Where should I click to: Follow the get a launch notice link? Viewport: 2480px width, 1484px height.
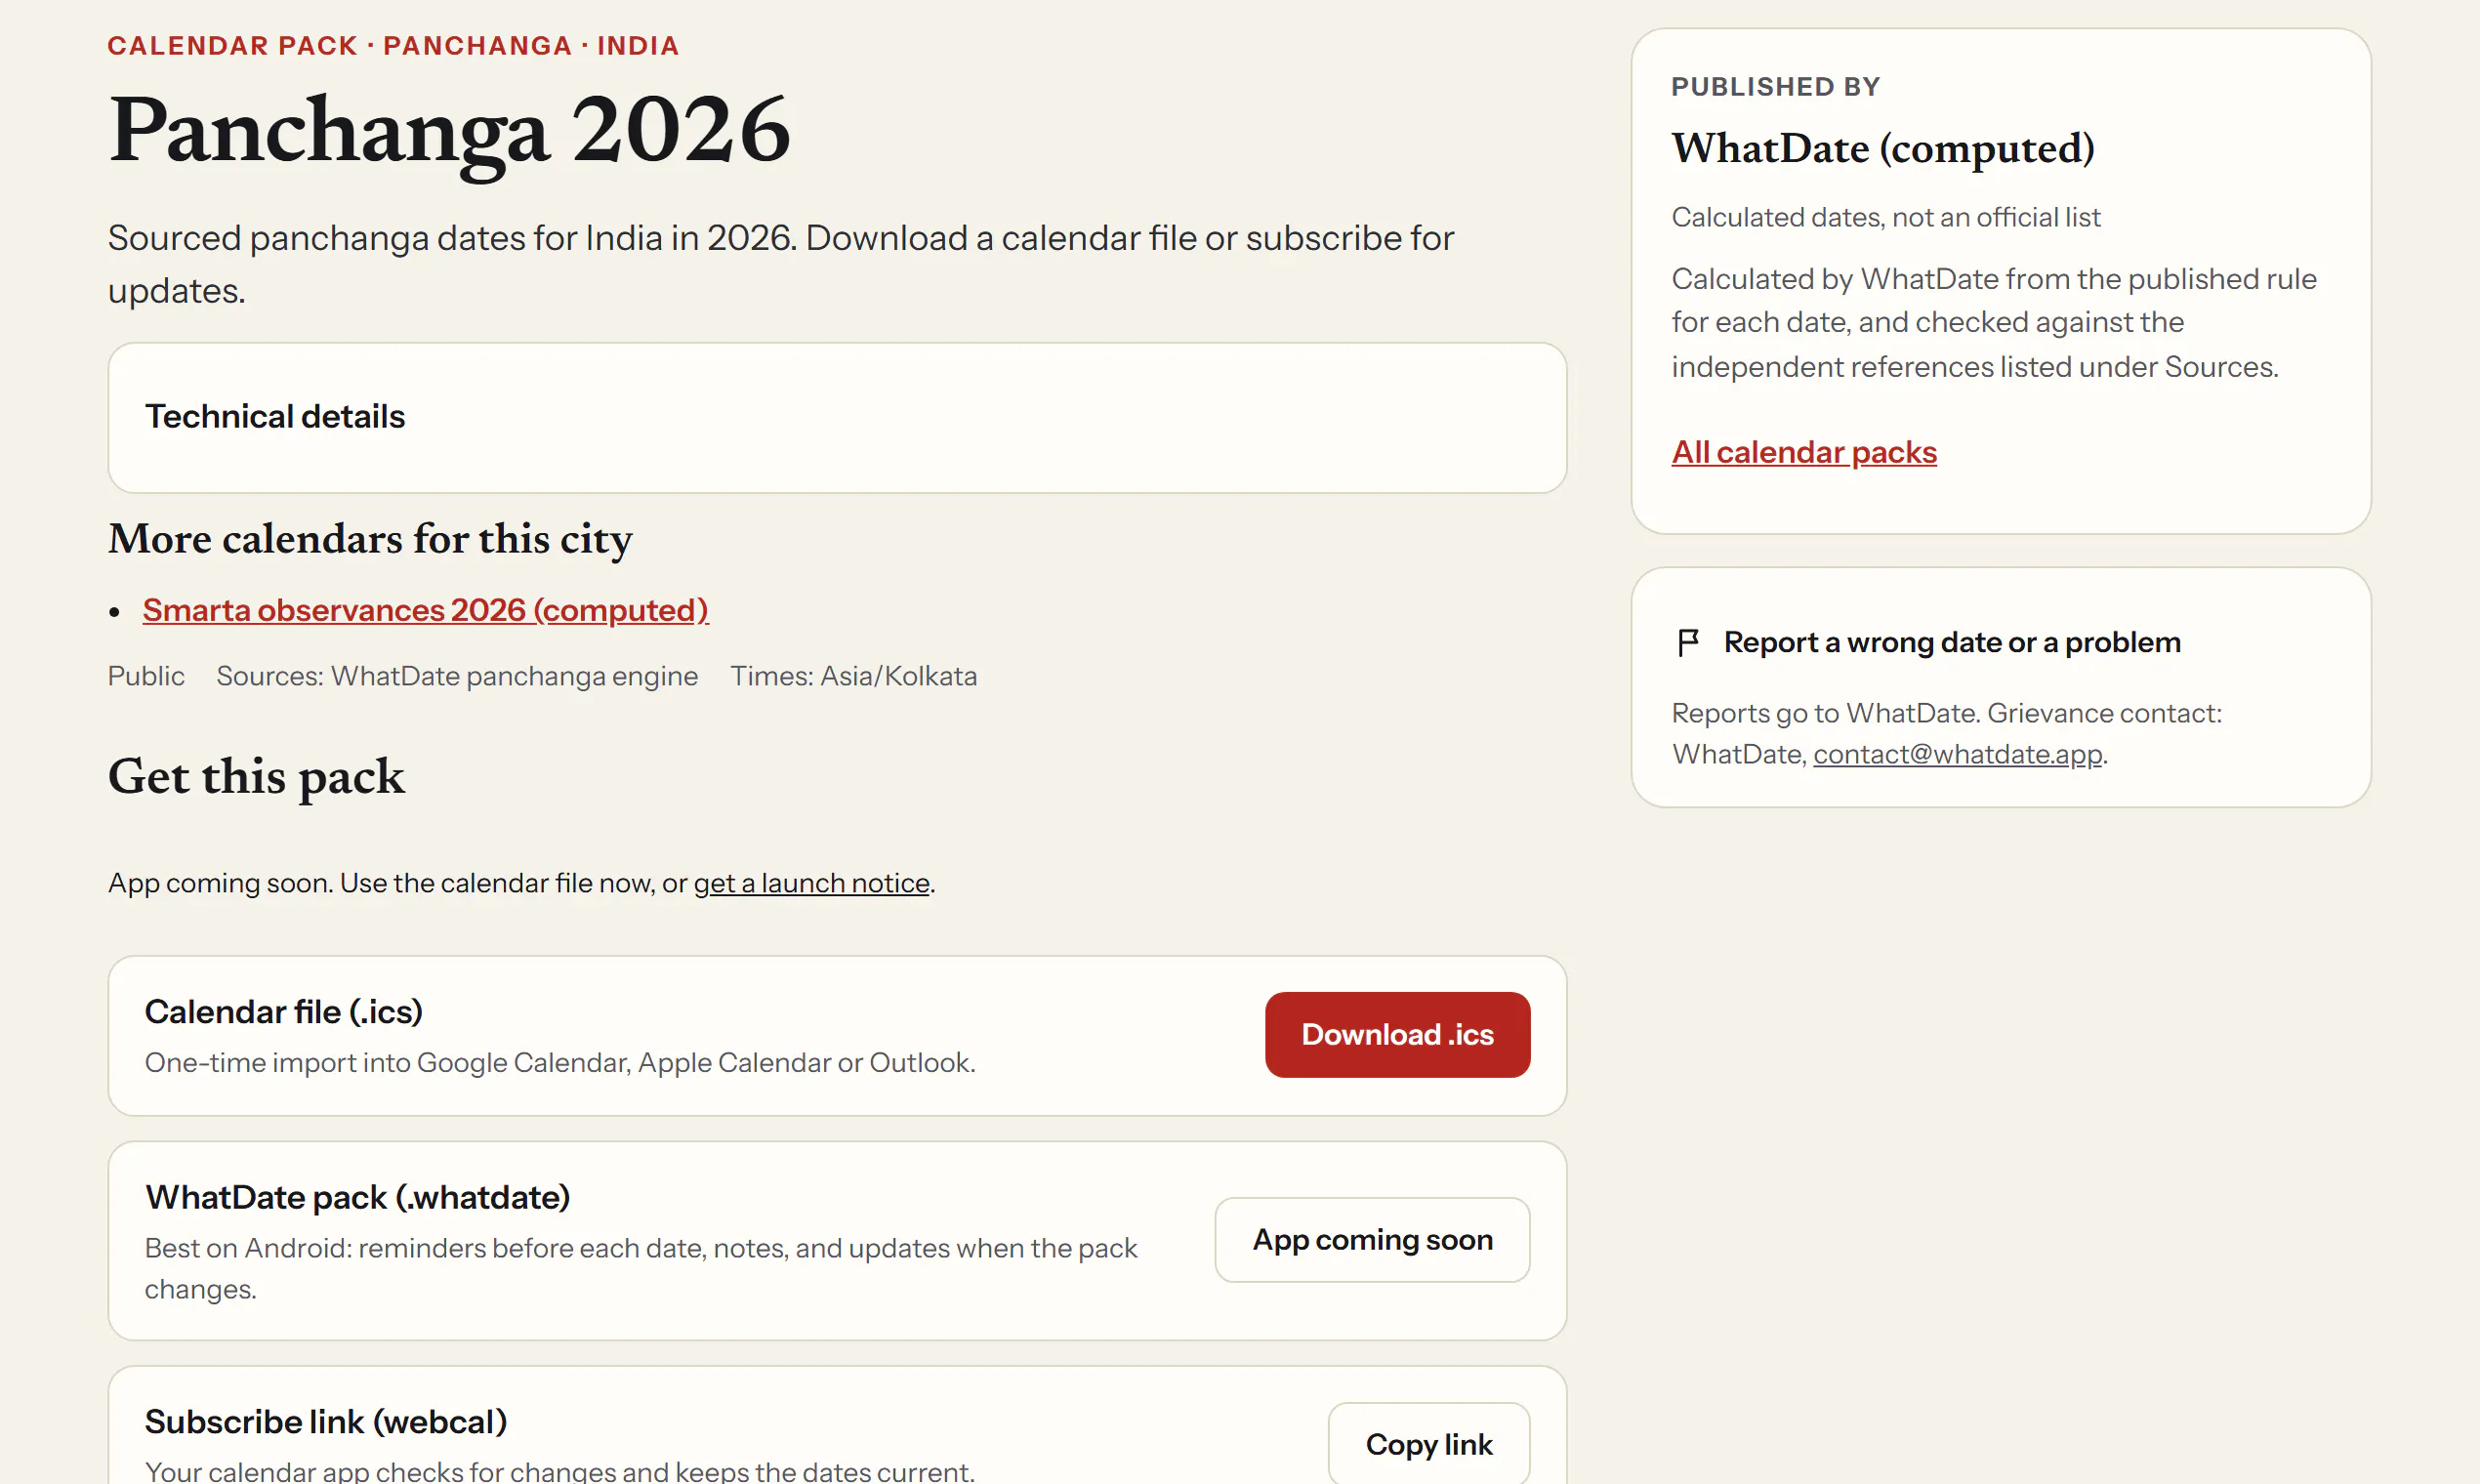click(x=811, y=883)
